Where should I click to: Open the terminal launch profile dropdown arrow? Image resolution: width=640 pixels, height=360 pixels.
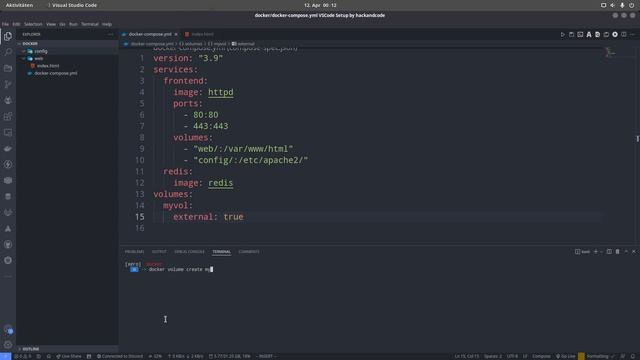[x=601, y=252]
